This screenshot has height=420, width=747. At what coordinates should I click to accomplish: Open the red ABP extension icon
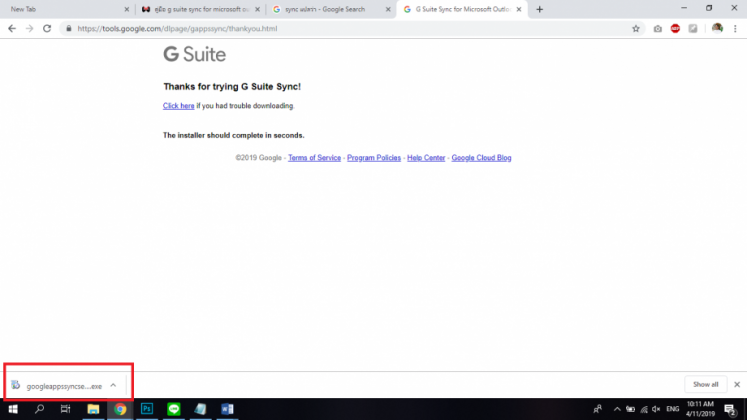[x=676, y=29]
